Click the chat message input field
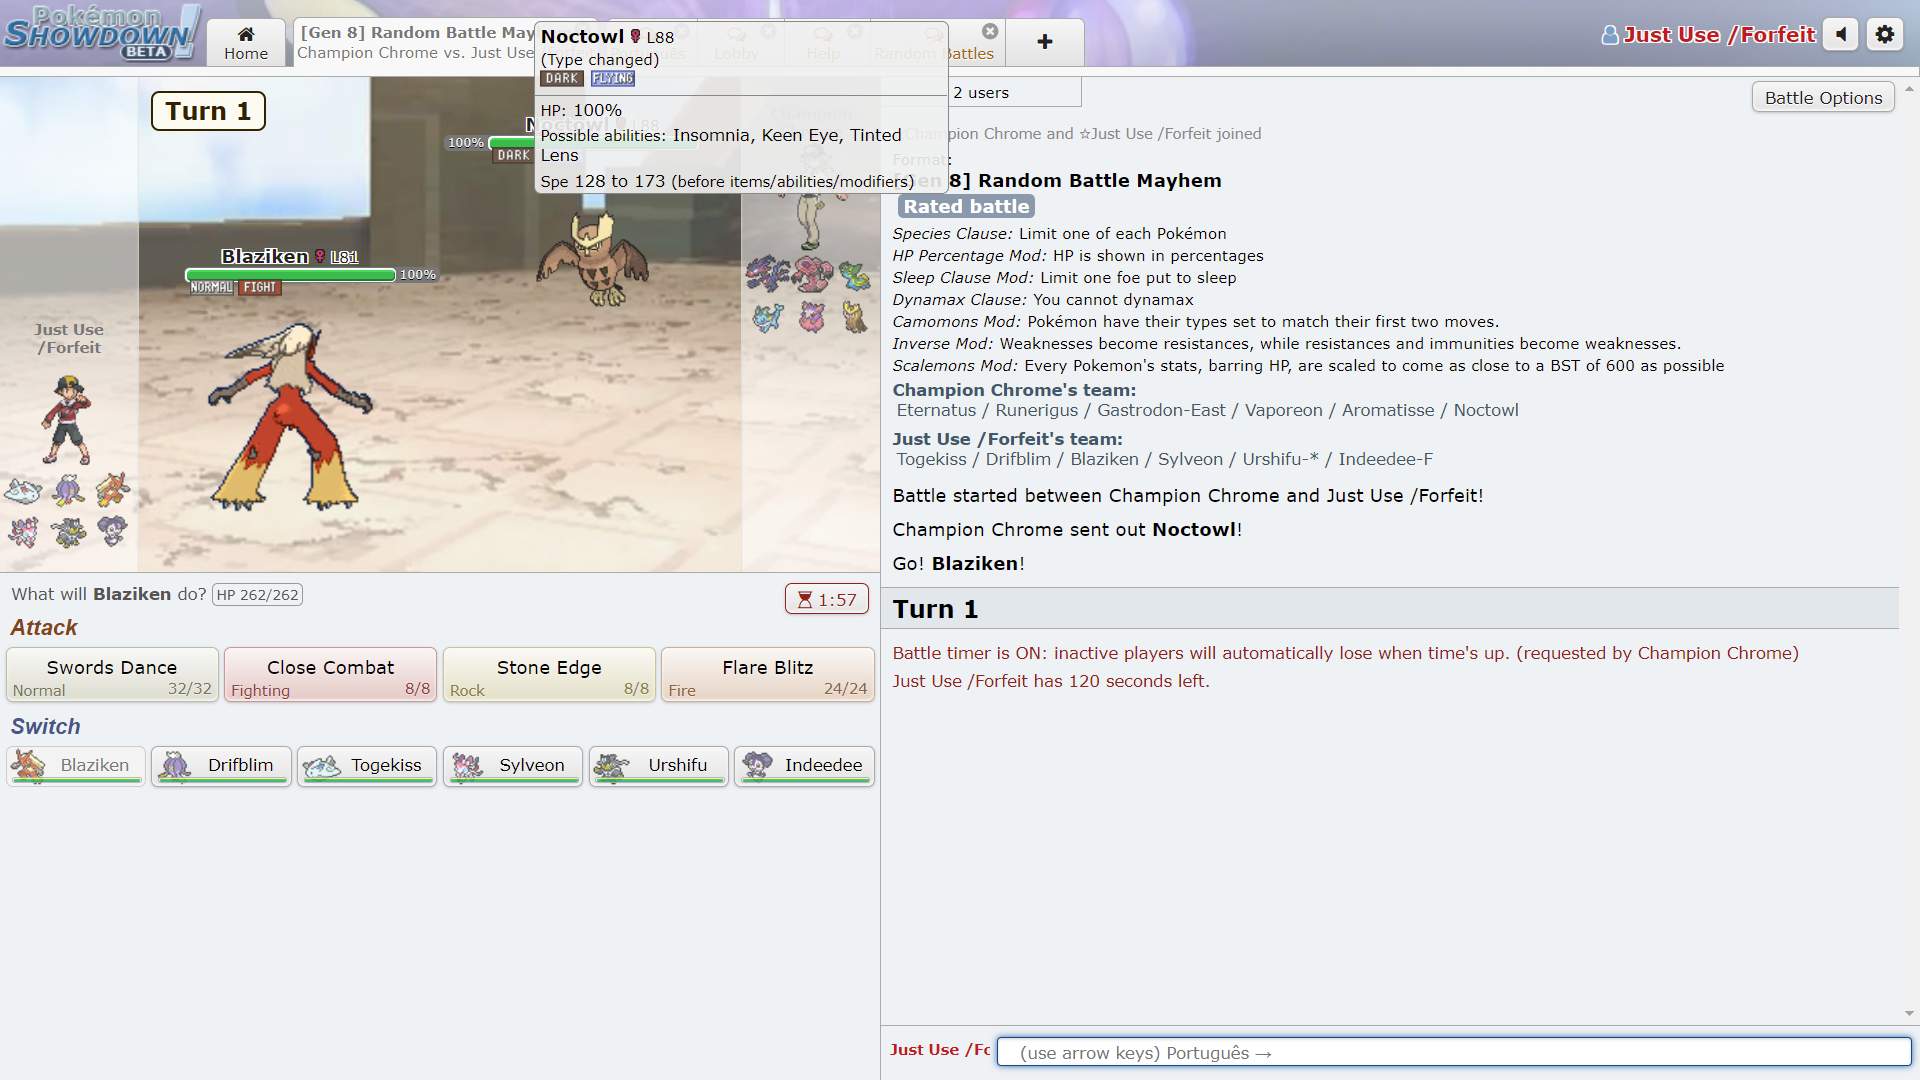1920x1080 pixels. point(1454,1052)
